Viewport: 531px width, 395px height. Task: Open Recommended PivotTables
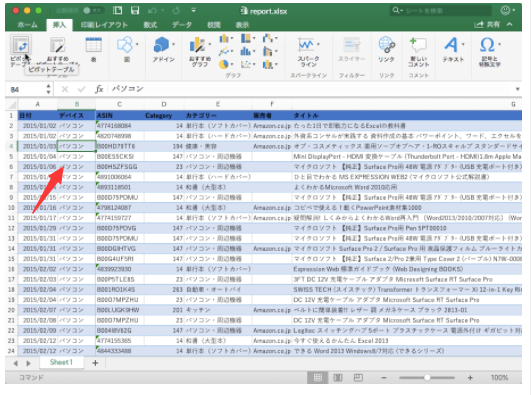(58, 51)
